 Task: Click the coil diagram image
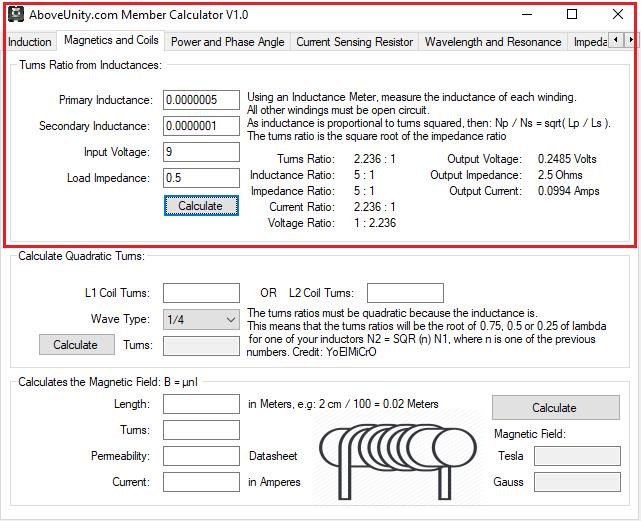pos(397,462)
